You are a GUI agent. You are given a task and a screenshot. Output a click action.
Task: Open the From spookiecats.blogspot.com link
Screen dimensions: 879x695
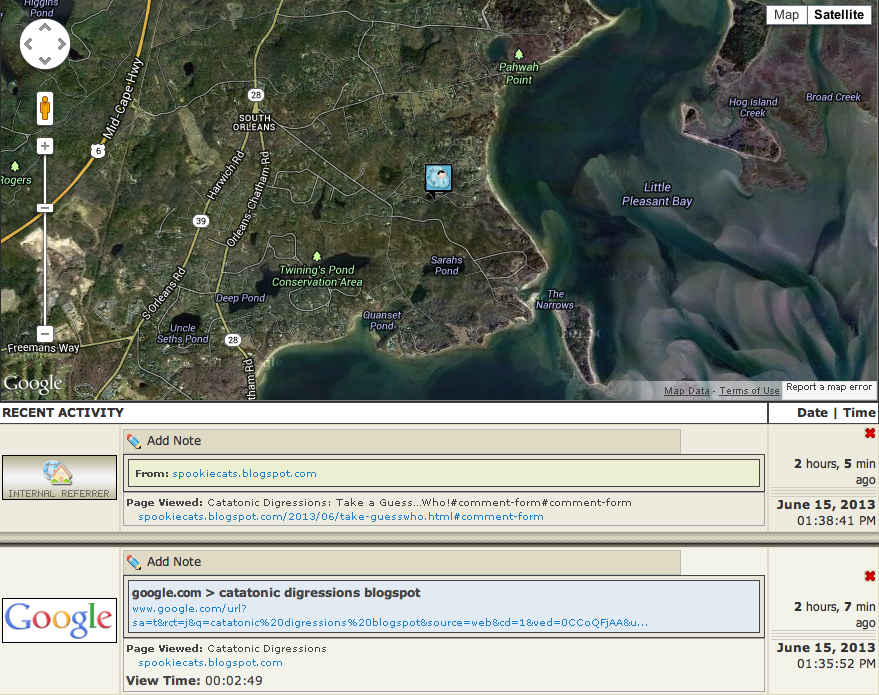pyautogui.click(x=244, y=474)
